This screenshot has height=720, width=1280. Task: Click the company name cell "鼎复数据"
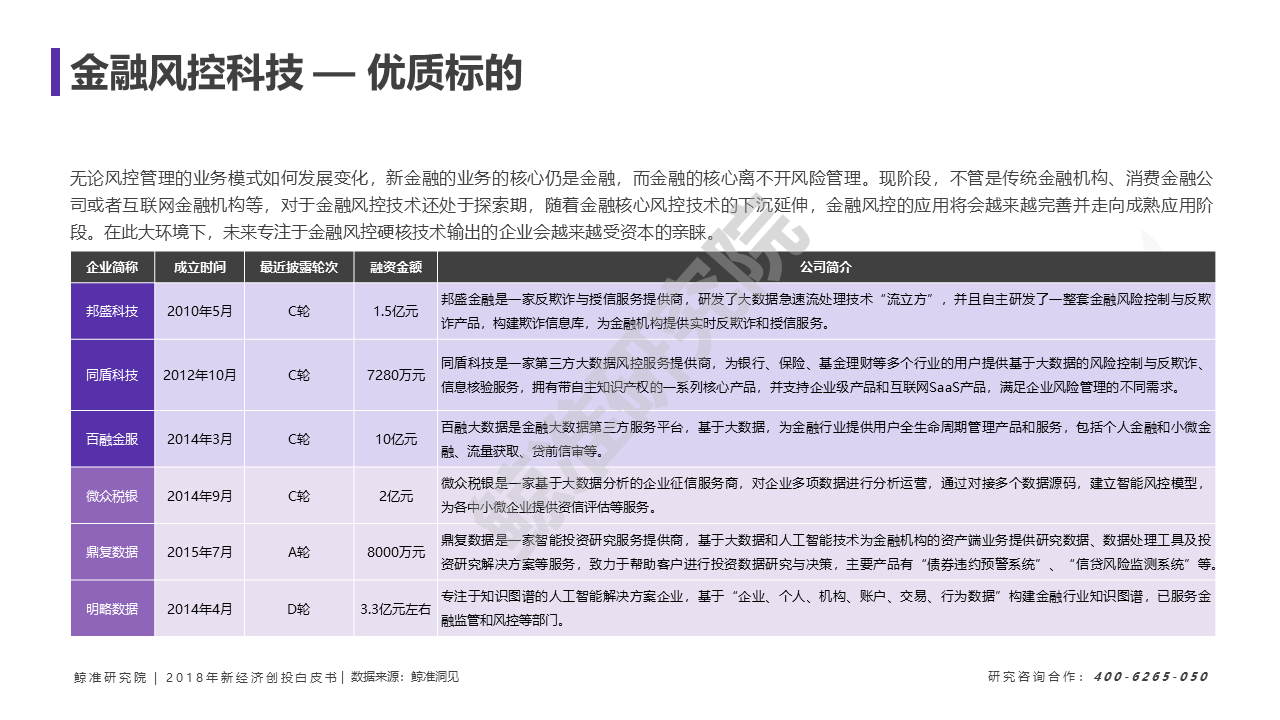[112, 551]
